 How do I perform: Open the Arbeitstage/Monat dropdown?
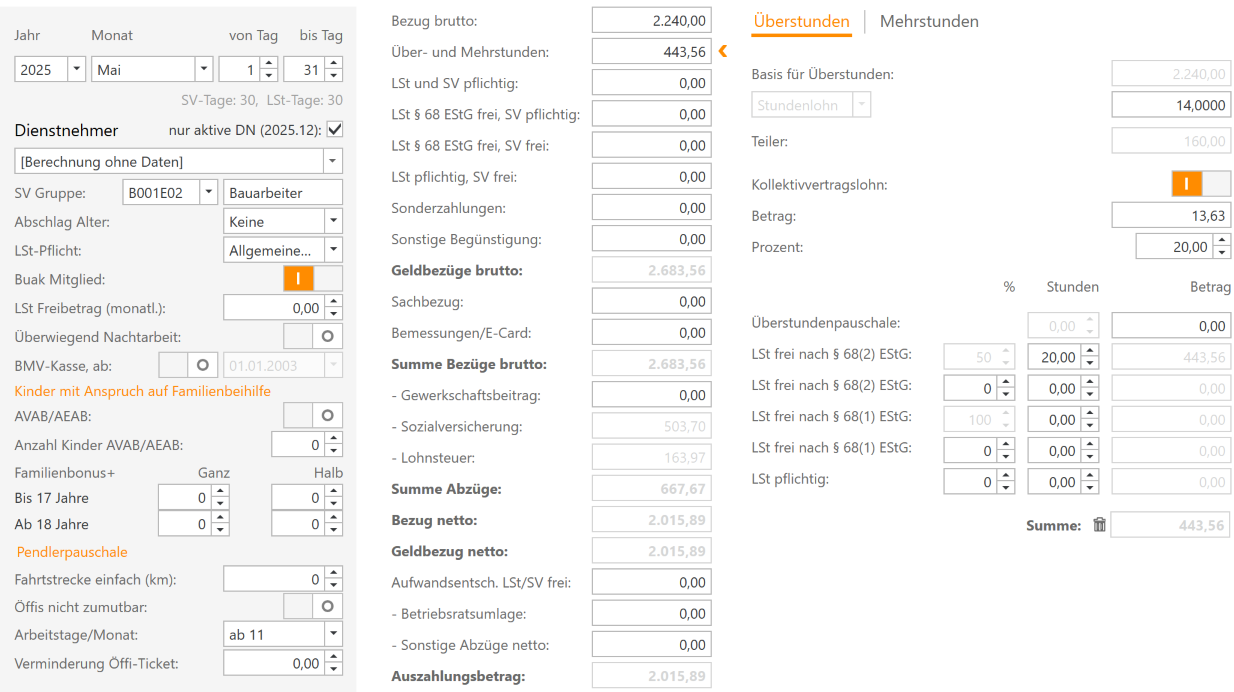click(333, 635)
